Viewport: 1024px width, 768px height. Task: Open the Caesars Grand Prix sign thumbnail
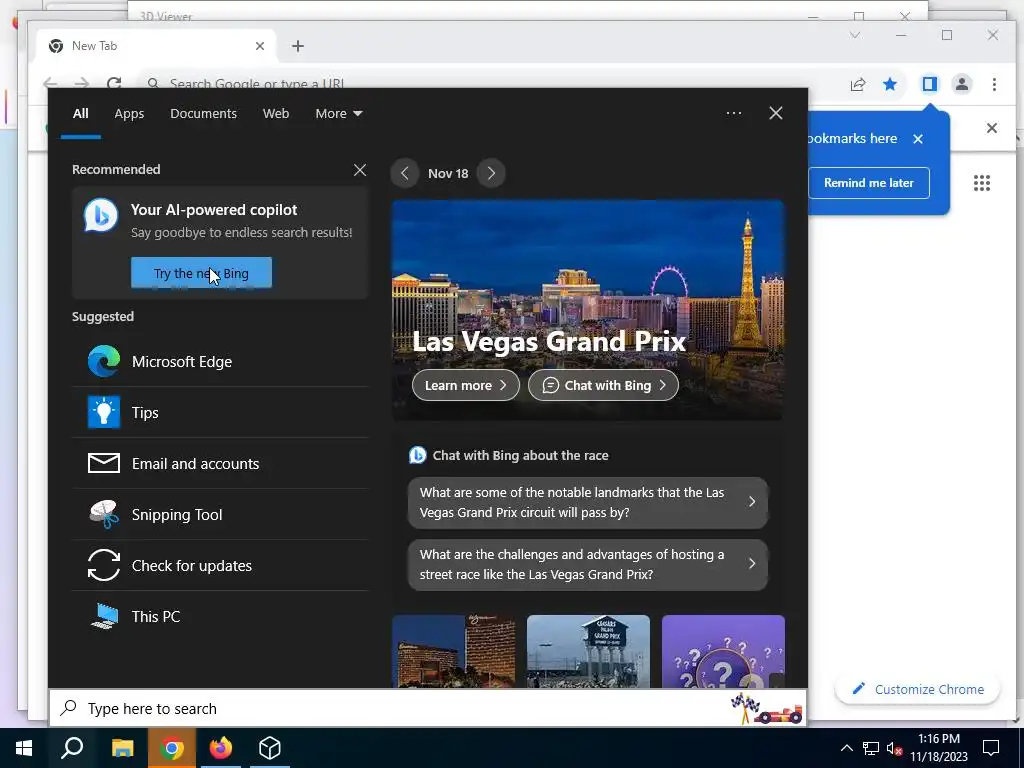tap(588, 651)
